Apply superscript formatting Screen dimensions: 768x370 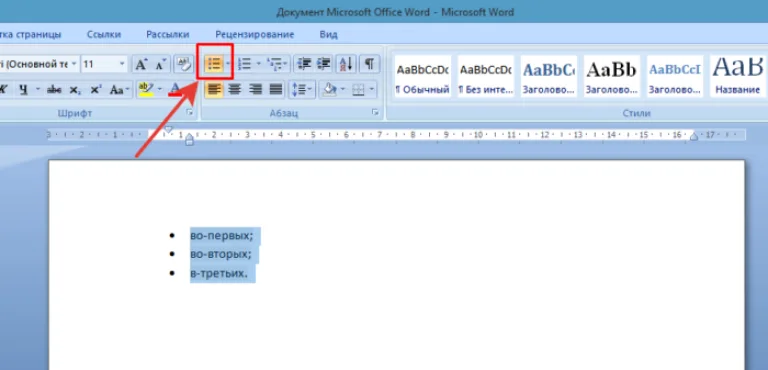click(x=96, y=90)
